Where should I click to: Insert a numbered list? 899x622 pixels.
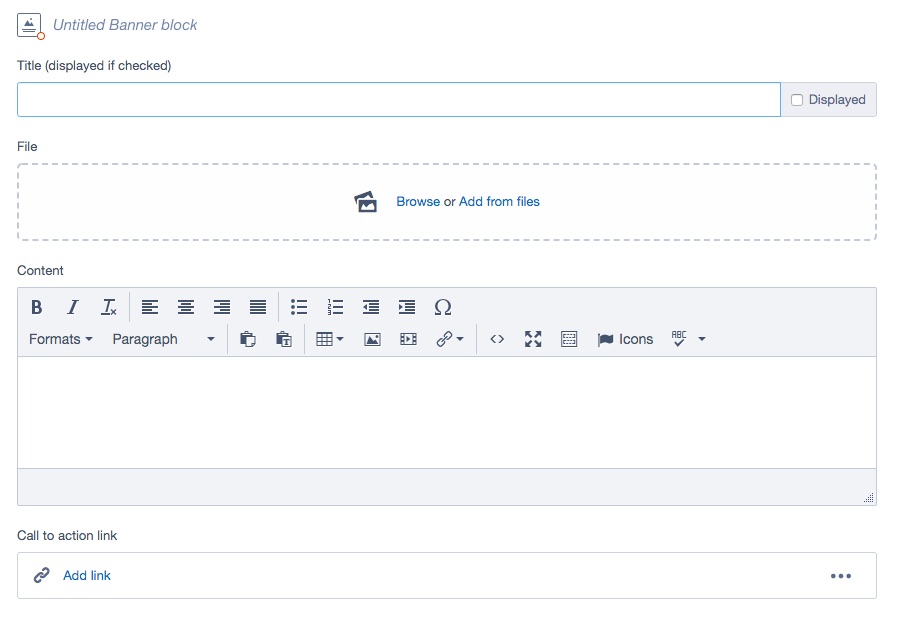[335, 307]
